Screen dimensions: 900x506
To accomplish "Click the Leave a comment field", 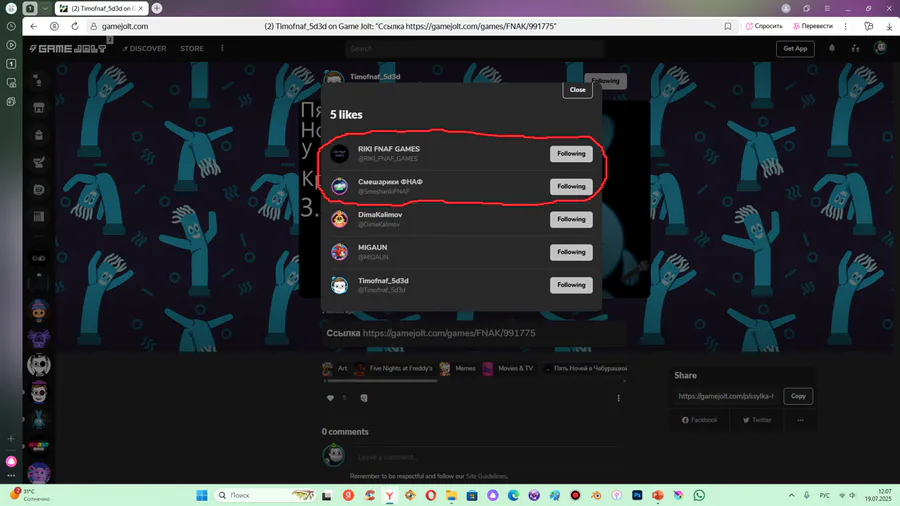I will click(488, 457).
